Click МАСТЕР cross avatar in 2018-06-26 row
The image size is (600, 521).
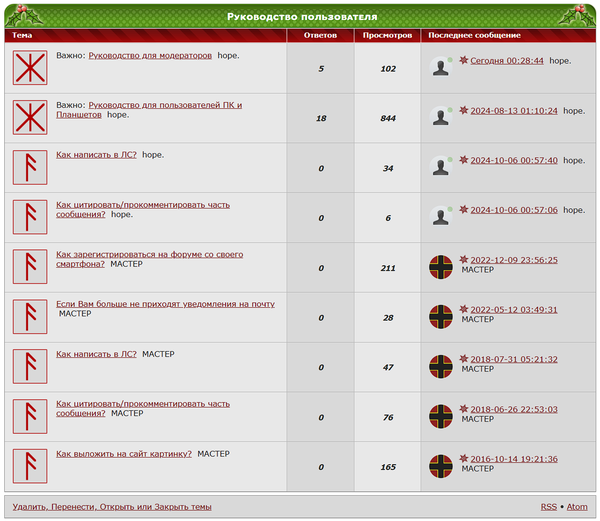[x=440, y=417]
